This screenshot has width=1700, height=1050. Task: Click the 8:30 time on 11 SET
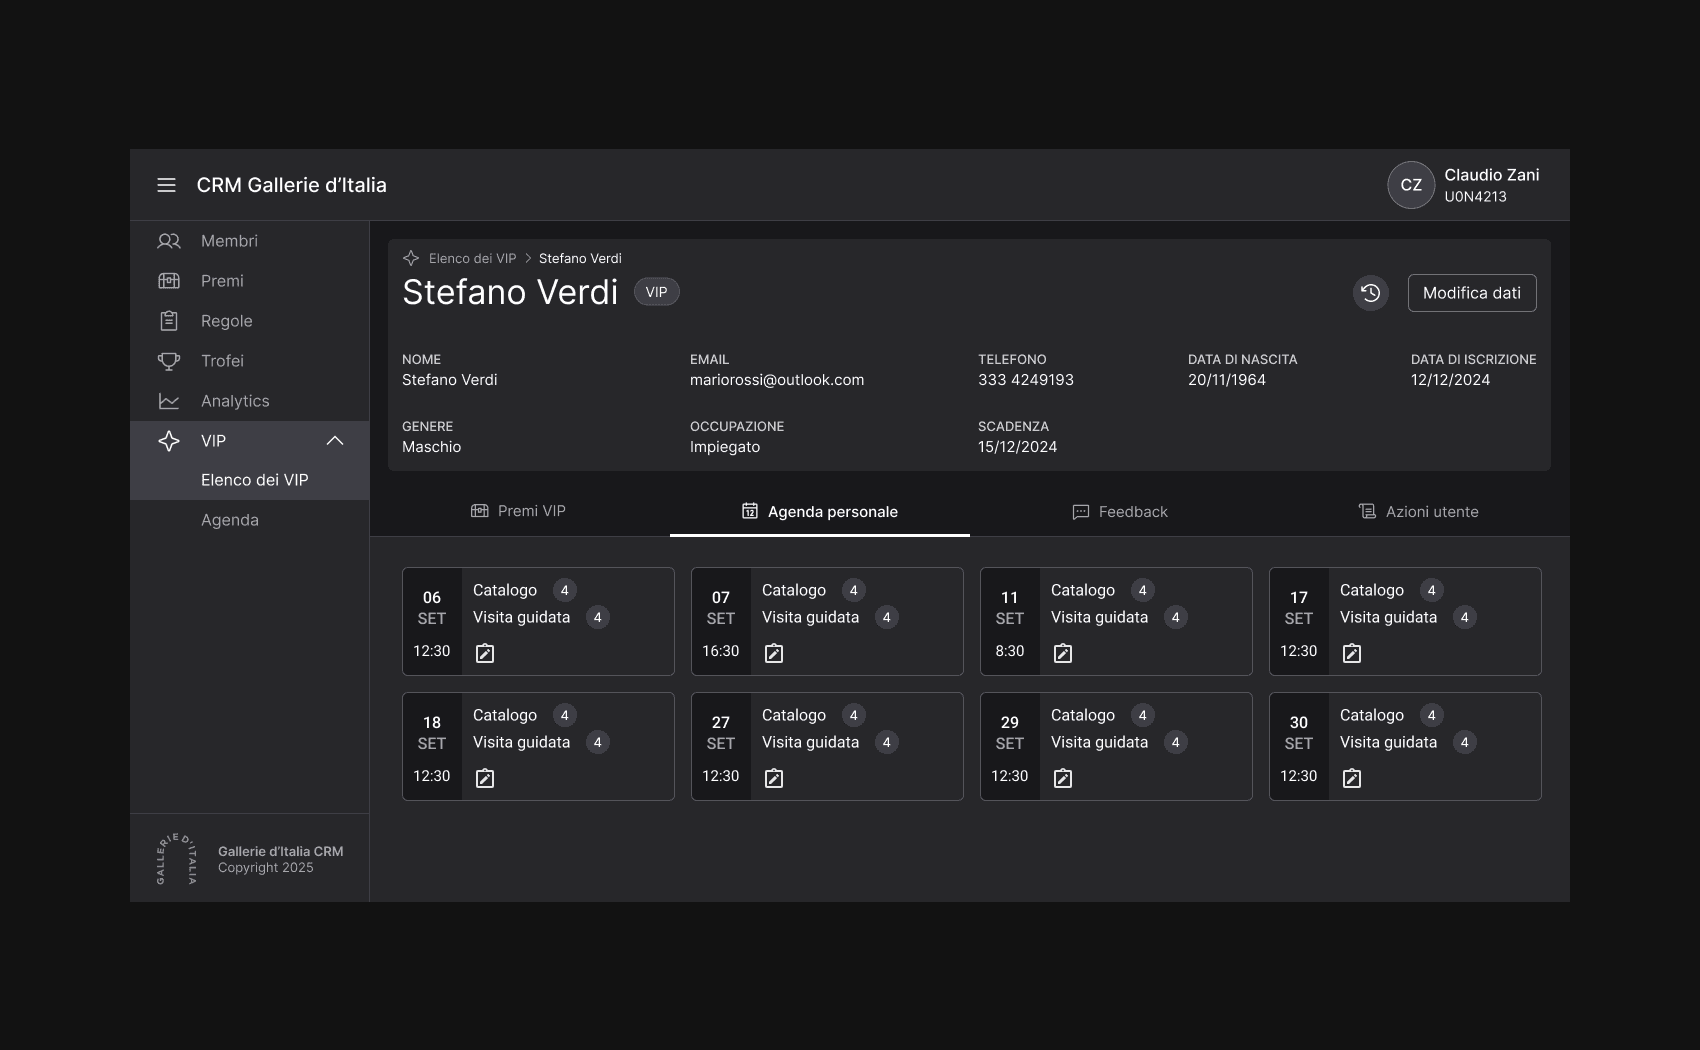(1010, 651)
